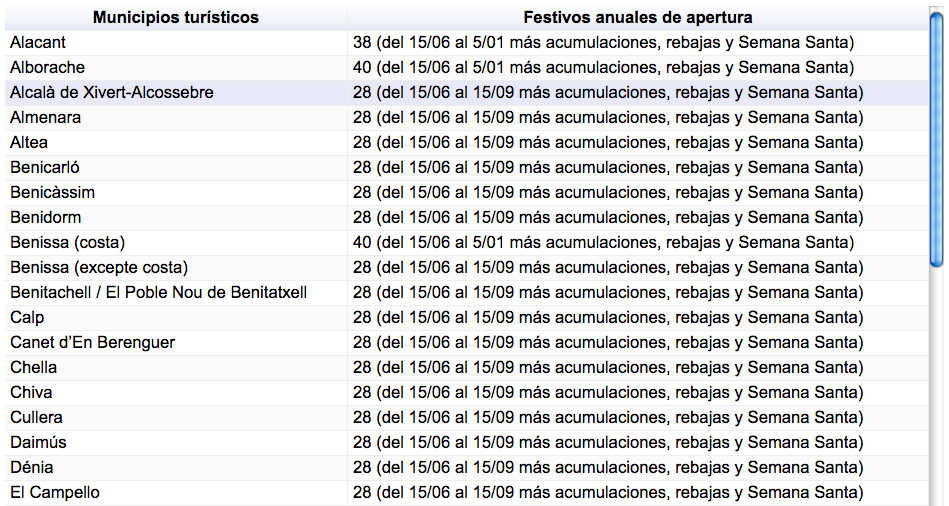Click the Dénia entry

[x=32, y=467]
